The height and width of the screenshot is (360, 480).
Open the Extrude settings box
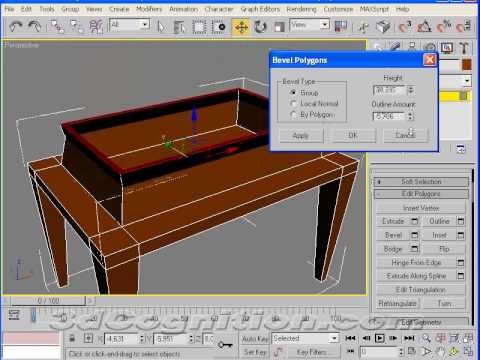point(414,221)
